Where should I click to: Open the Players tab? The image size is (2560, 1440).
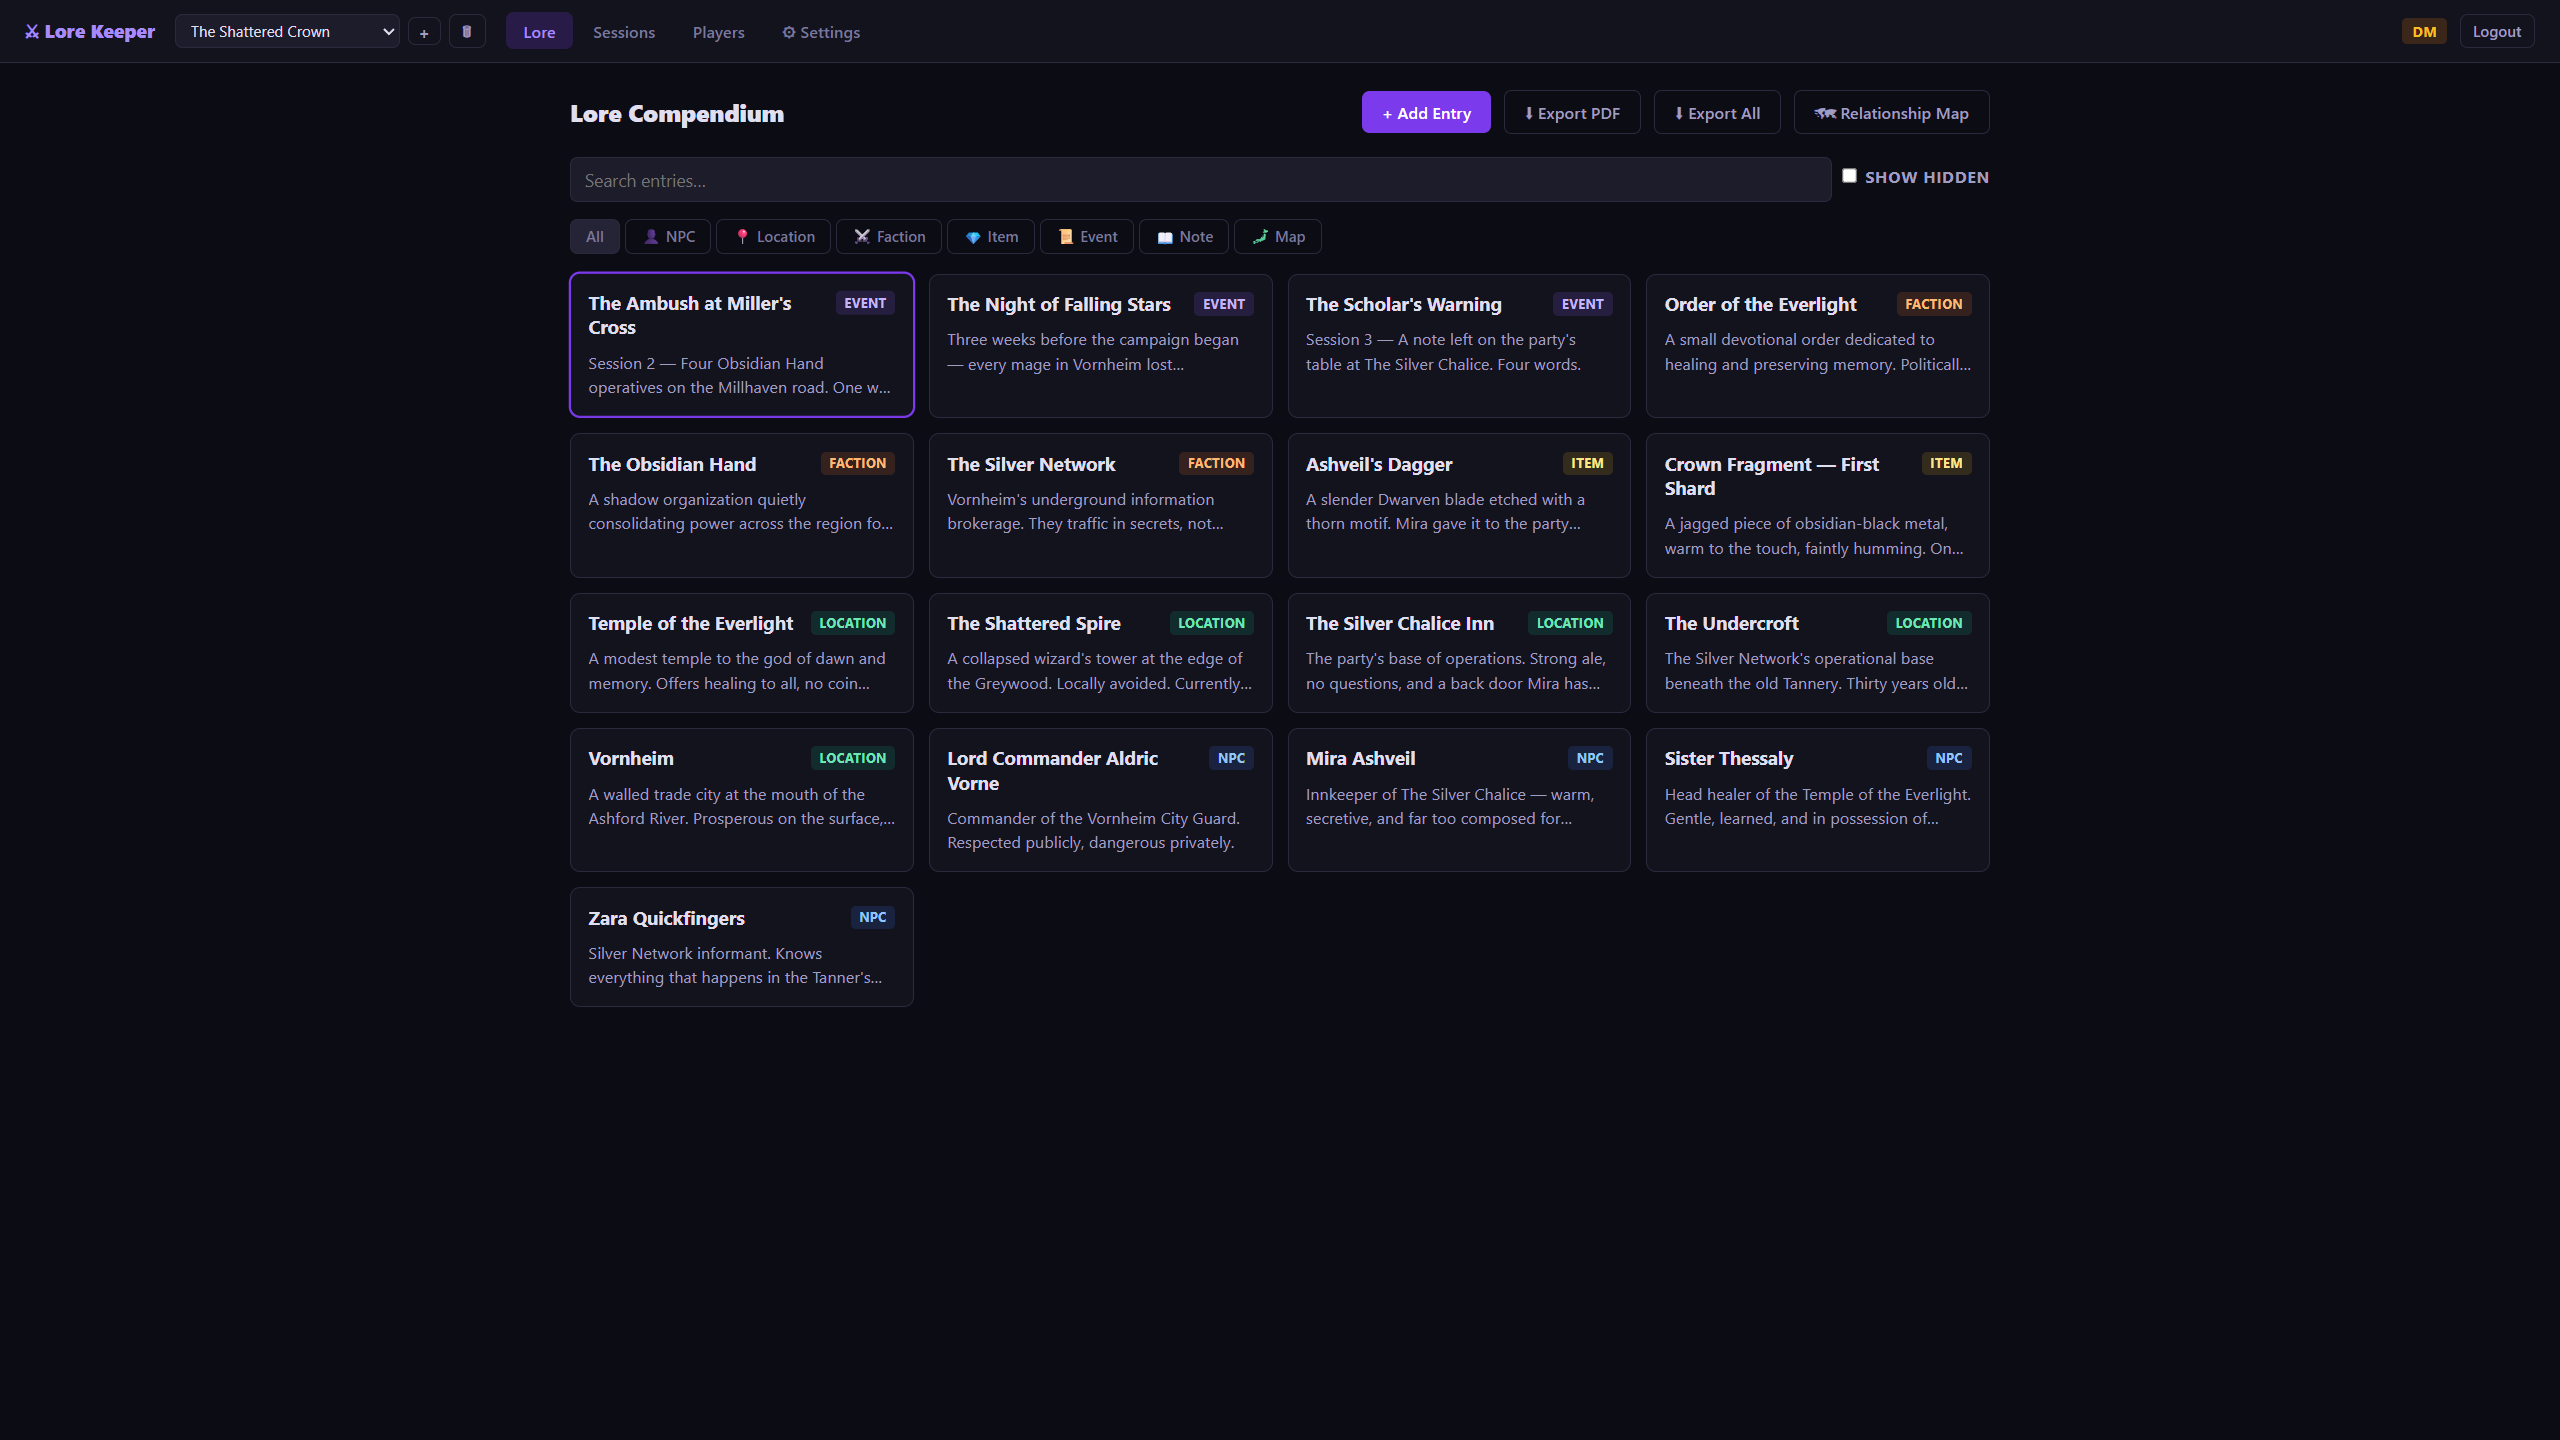tap(718, 32)
